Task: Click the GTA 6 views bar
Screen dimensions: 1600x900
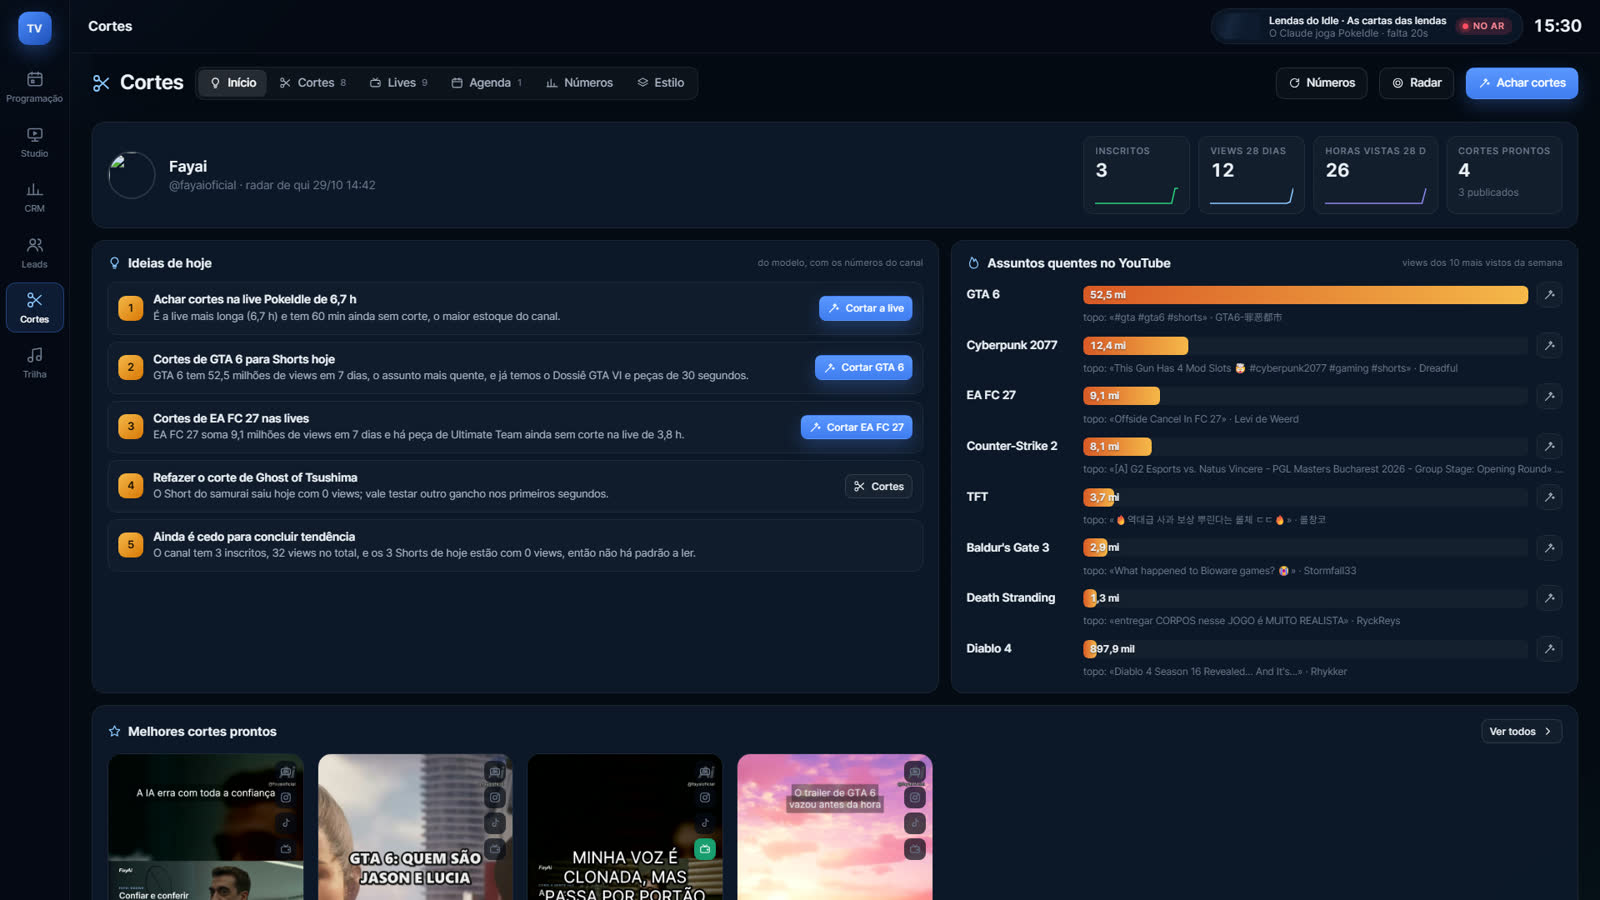Action: click(1305, 295)
